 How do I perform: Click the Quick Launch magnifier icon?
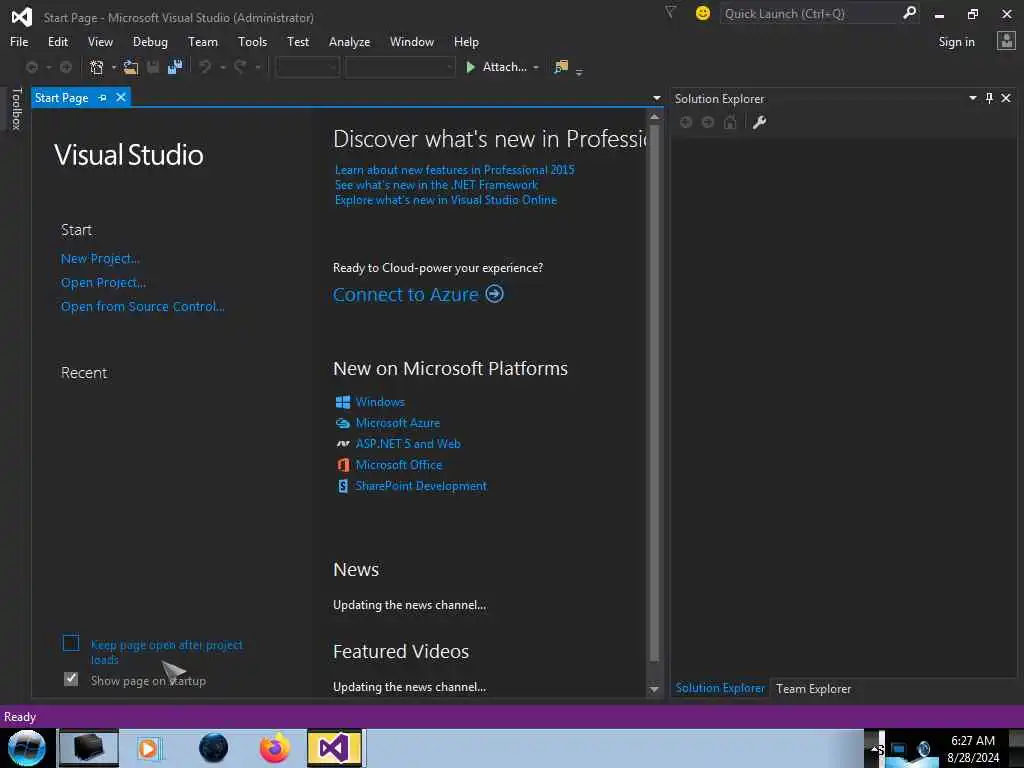coord(909,13)
